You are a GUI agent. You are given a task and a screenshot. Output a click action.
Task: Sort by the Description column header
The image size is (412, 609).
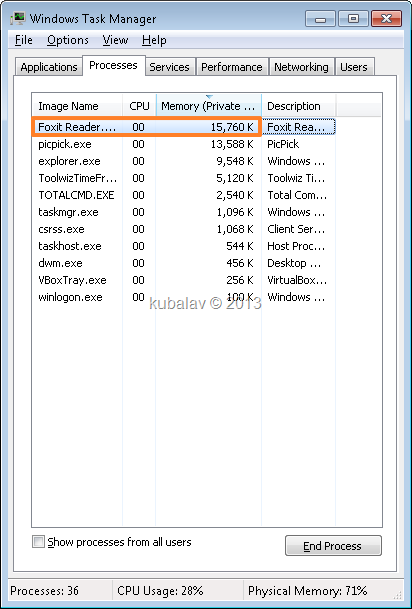[x=299, y=106]
